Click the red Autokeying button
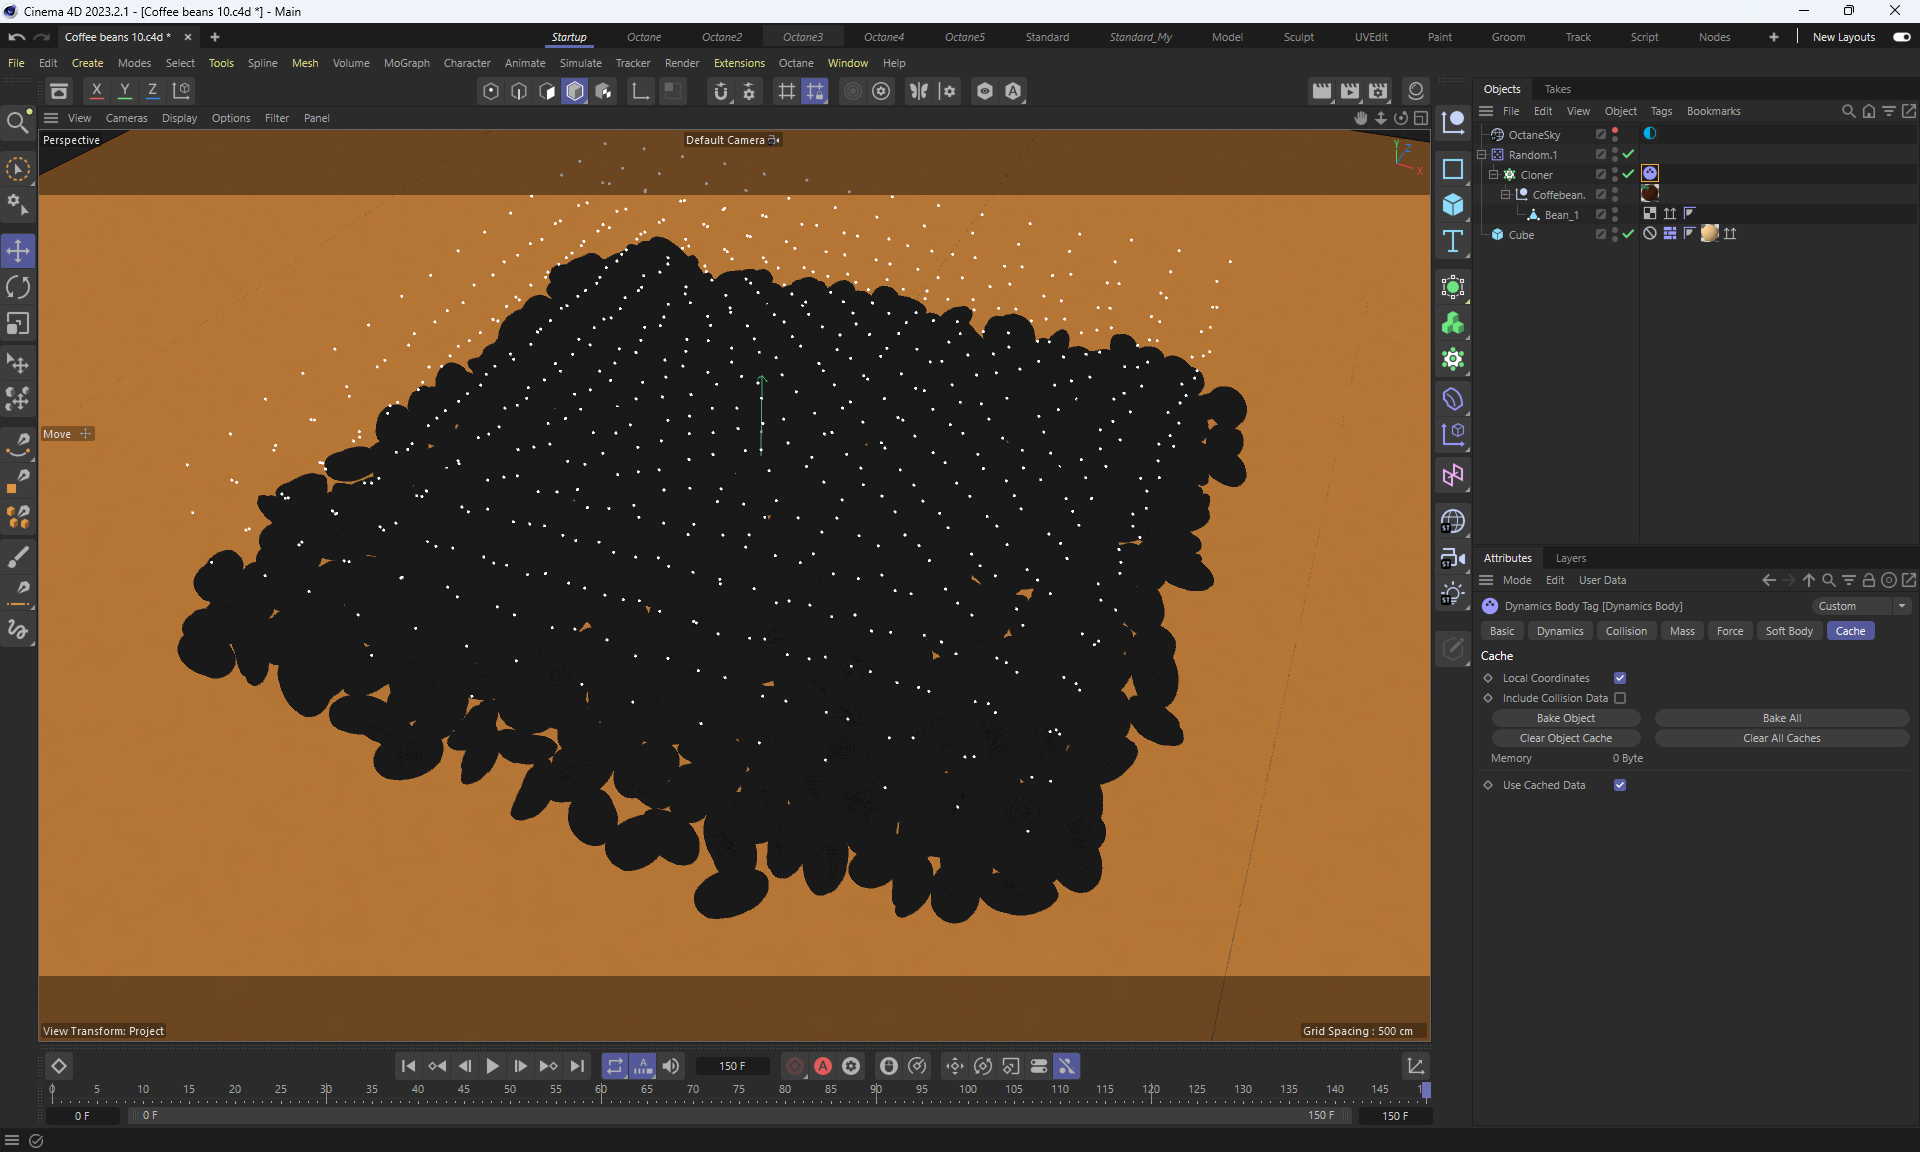The image size is (1920, 1152). 823,1066
